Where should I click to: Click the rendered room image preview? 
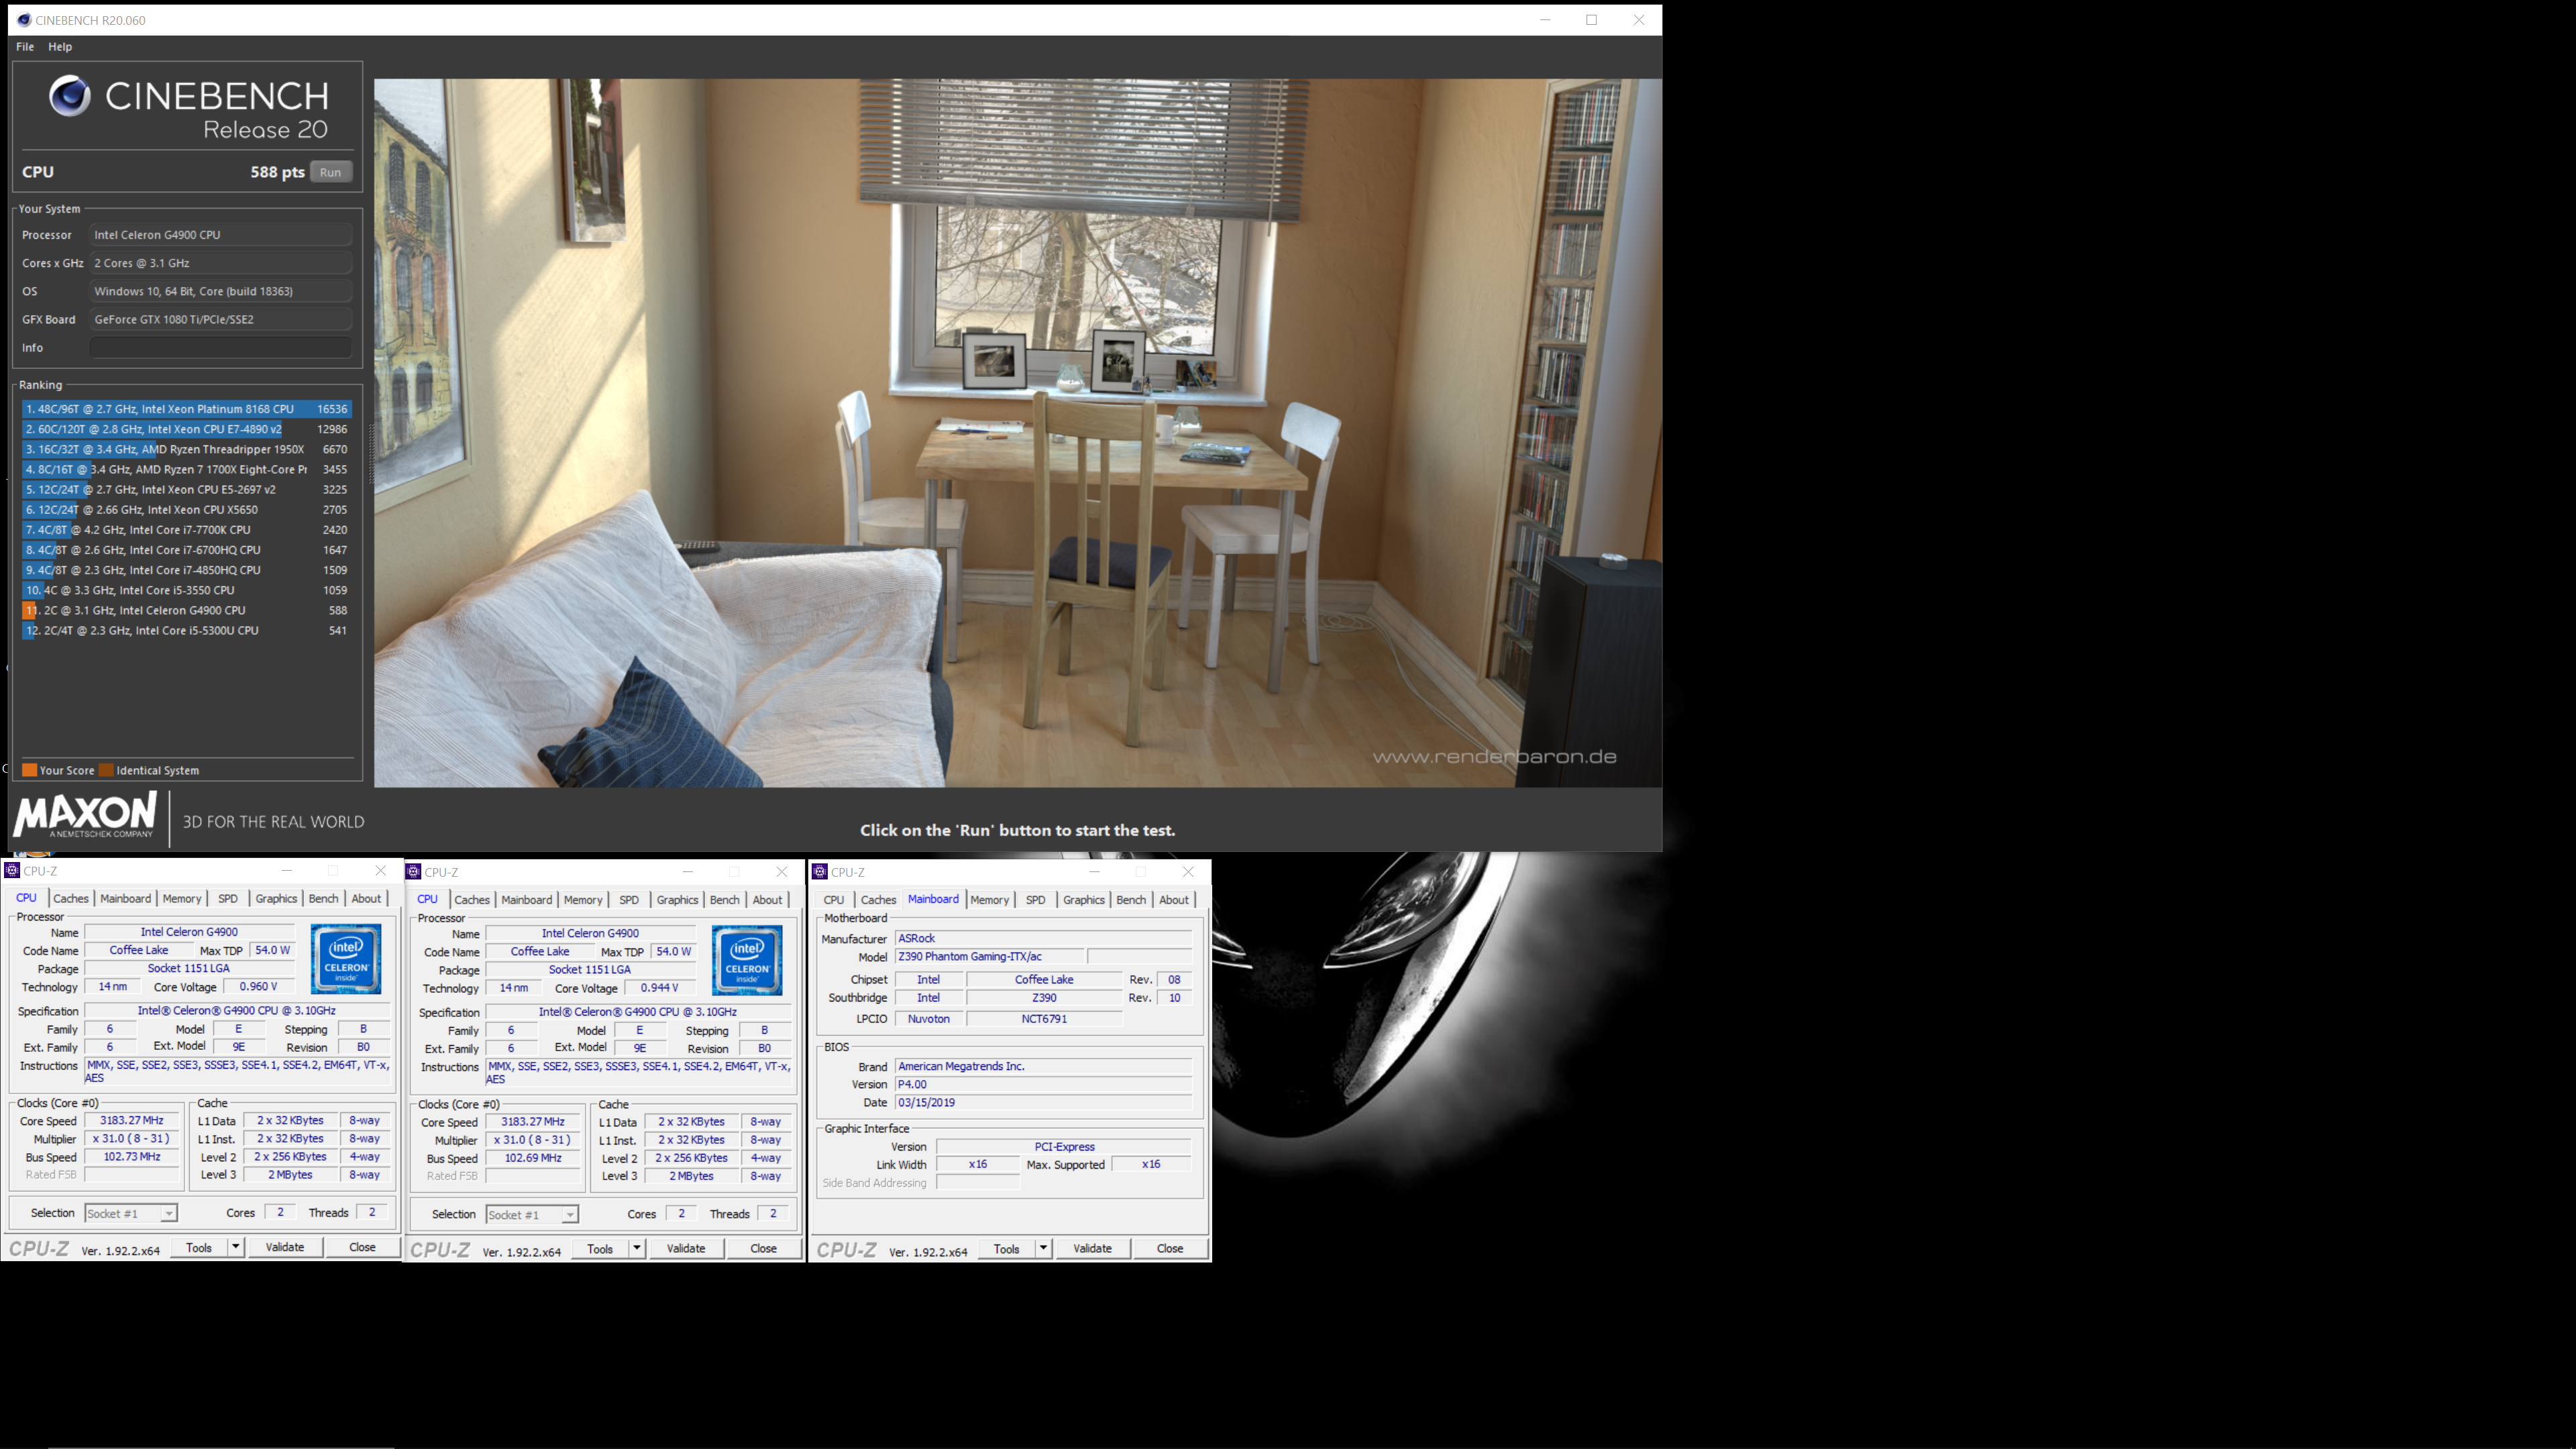(x=1018, y=433)
